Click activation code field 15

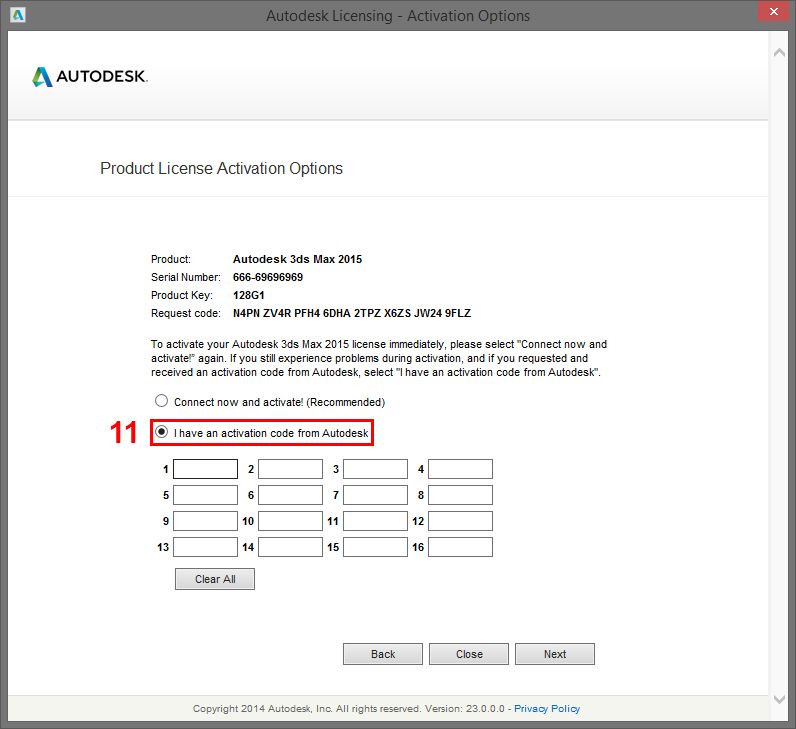point(375,547)
